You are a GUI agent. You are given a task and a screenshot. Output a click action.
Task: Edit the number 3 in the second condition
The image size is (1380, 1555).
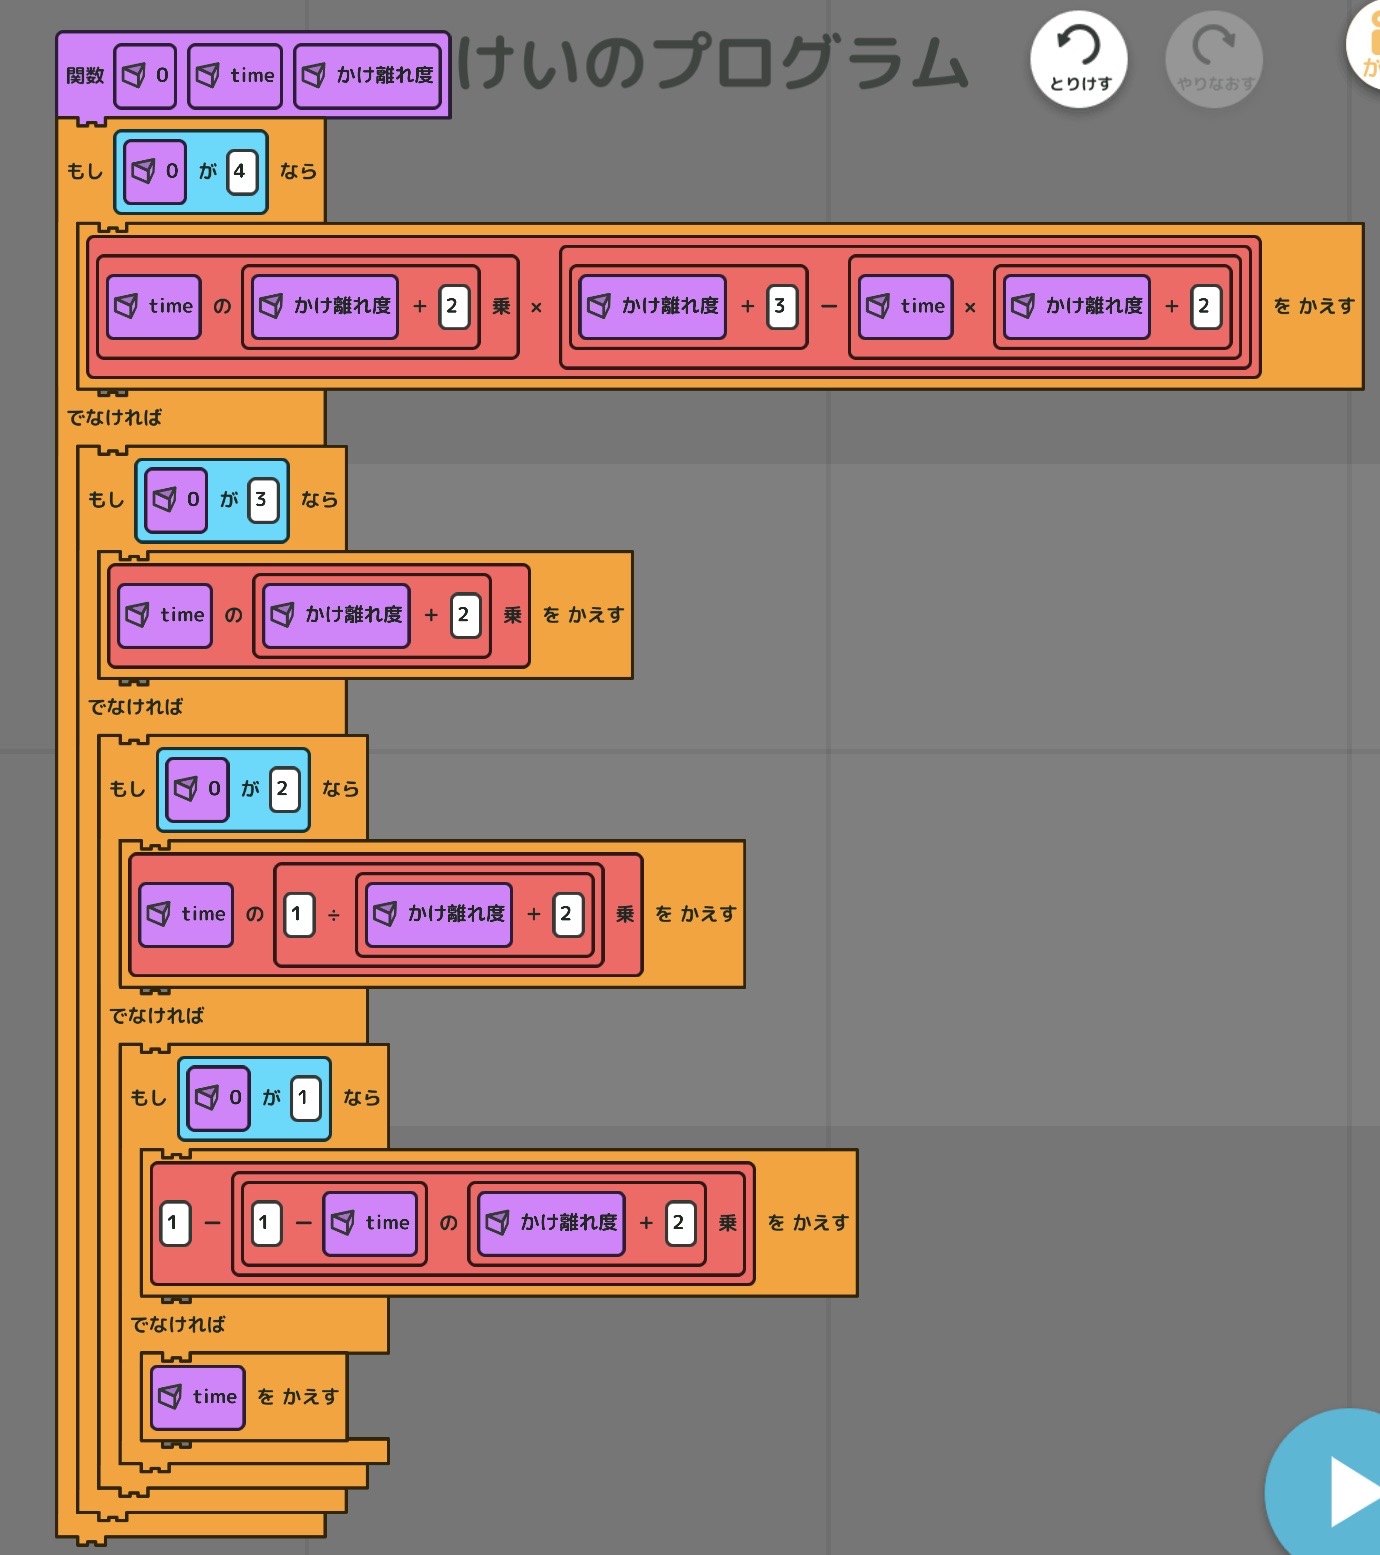[263, 499]
